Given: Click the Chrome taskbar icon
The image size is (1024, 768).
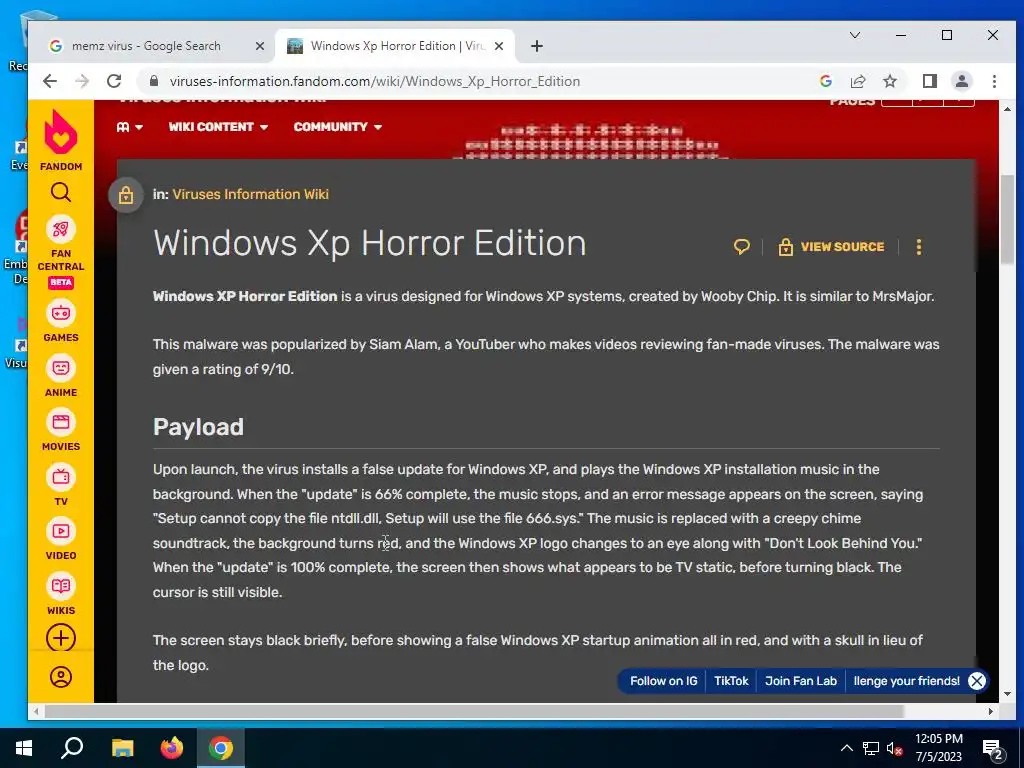Looking at the screenshot, I should (221, 748).
